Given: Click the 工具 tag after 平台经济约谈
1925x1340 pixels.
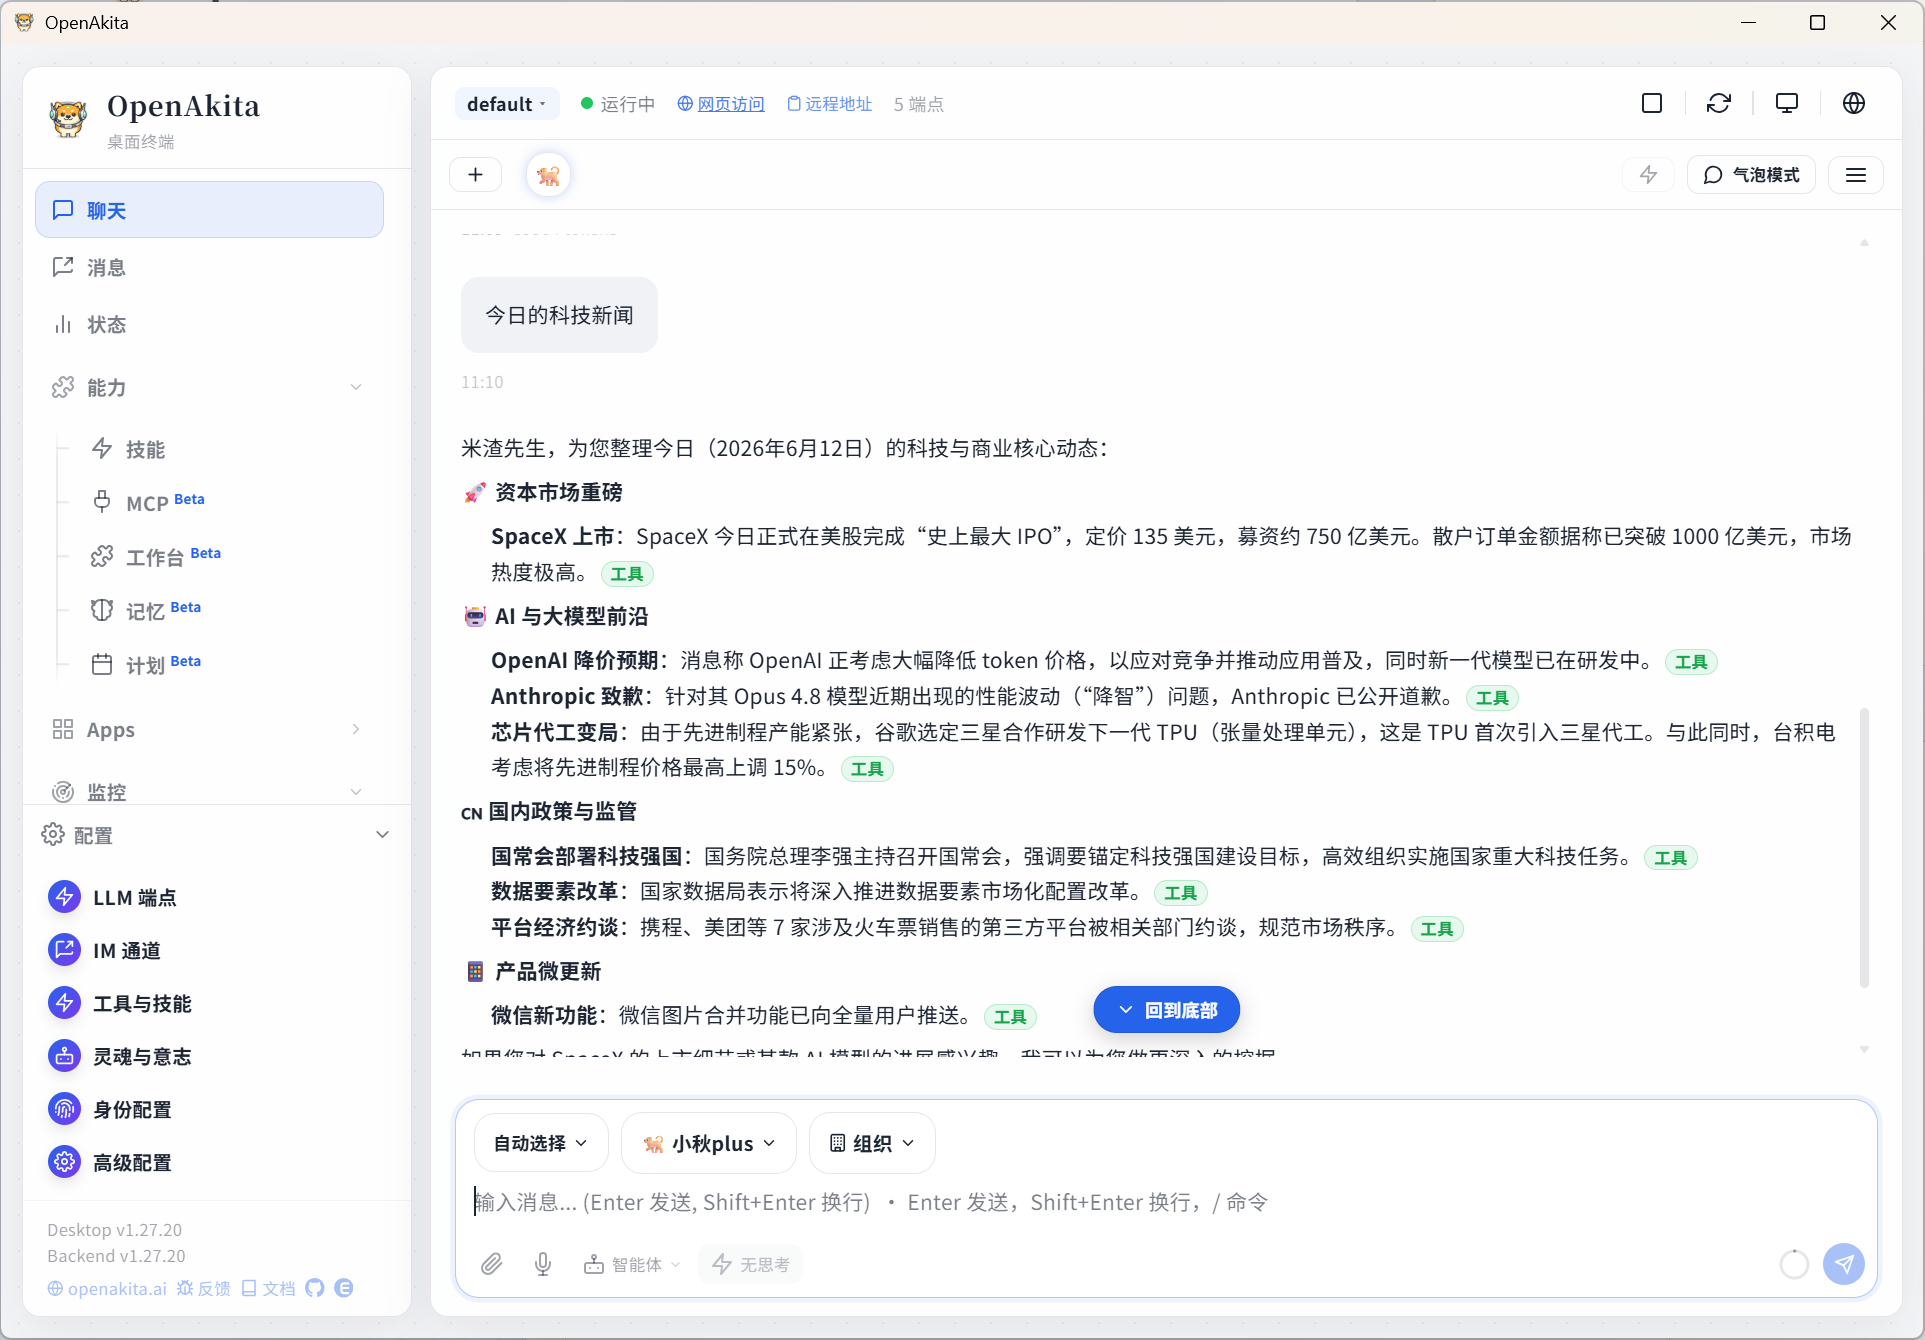Looking at the screenshot, I should 1437,929.
